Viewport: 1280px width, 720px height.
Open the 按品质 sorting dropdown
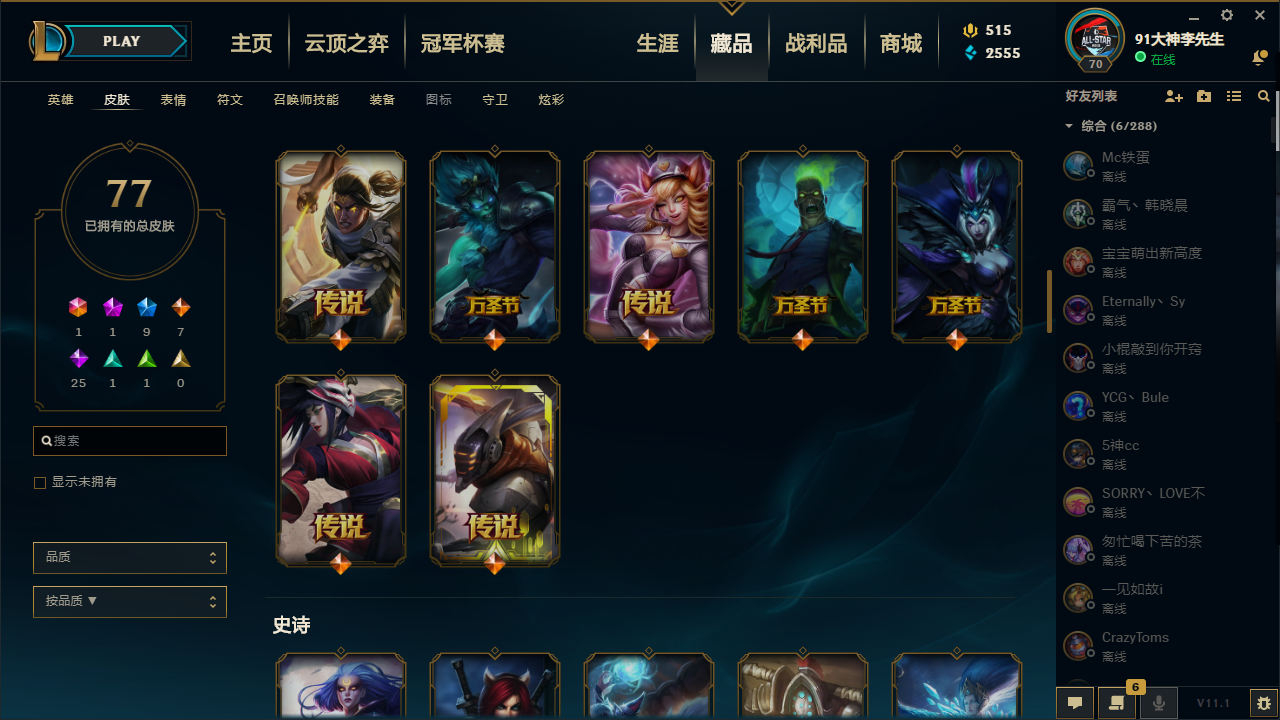coord(130,602)
